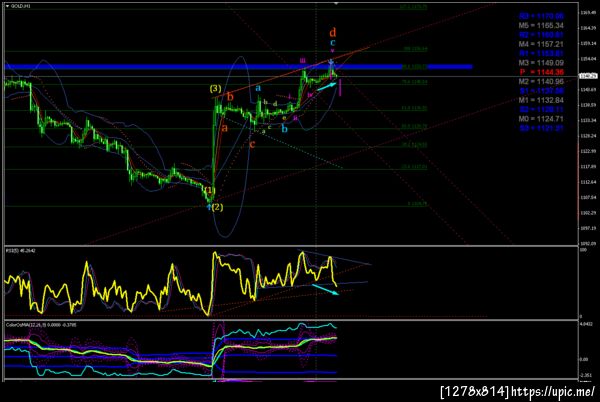
Task: Select the yellow (3) wave label
Action: 215,89
